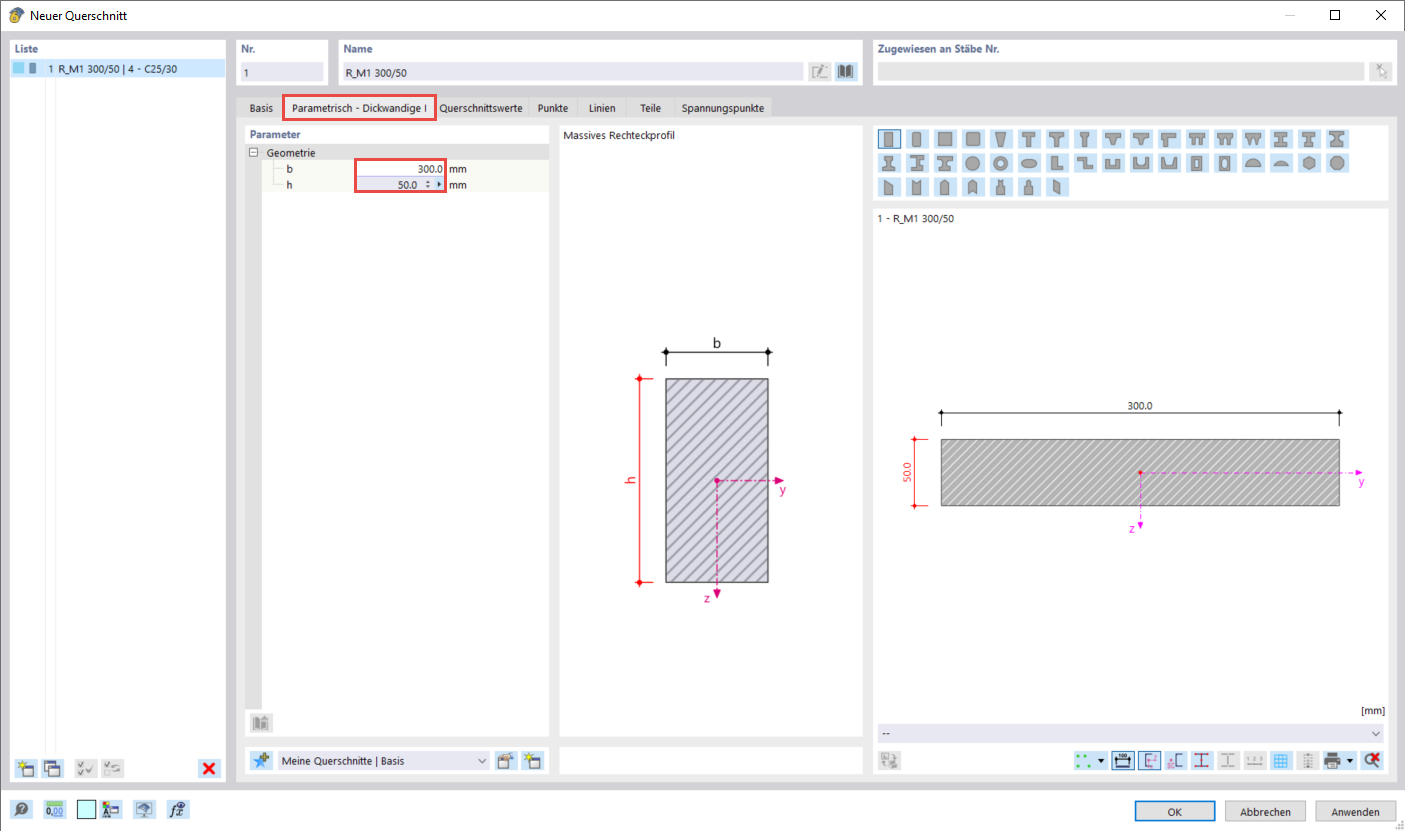Select the plain square cross-section shape

945,139
